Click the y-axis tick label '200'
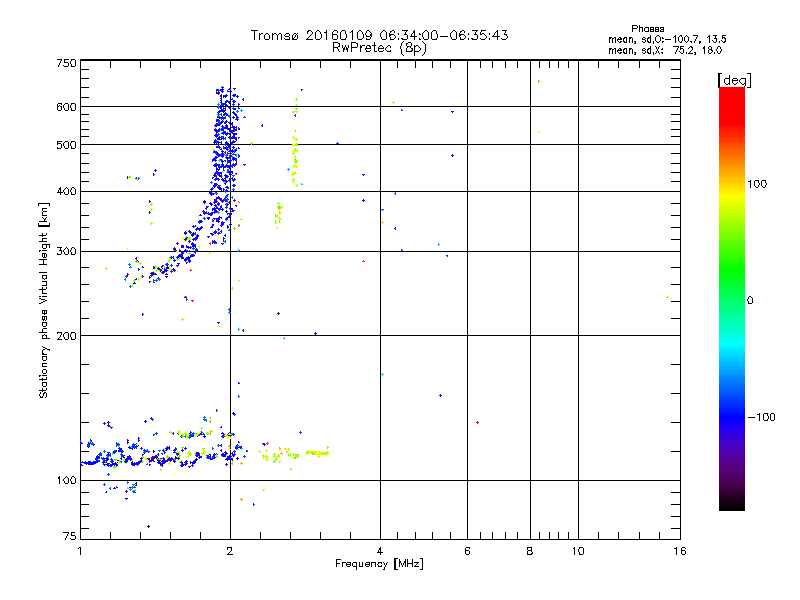The height and width of the screenshot is (600, 800). (x=66, y=336)
